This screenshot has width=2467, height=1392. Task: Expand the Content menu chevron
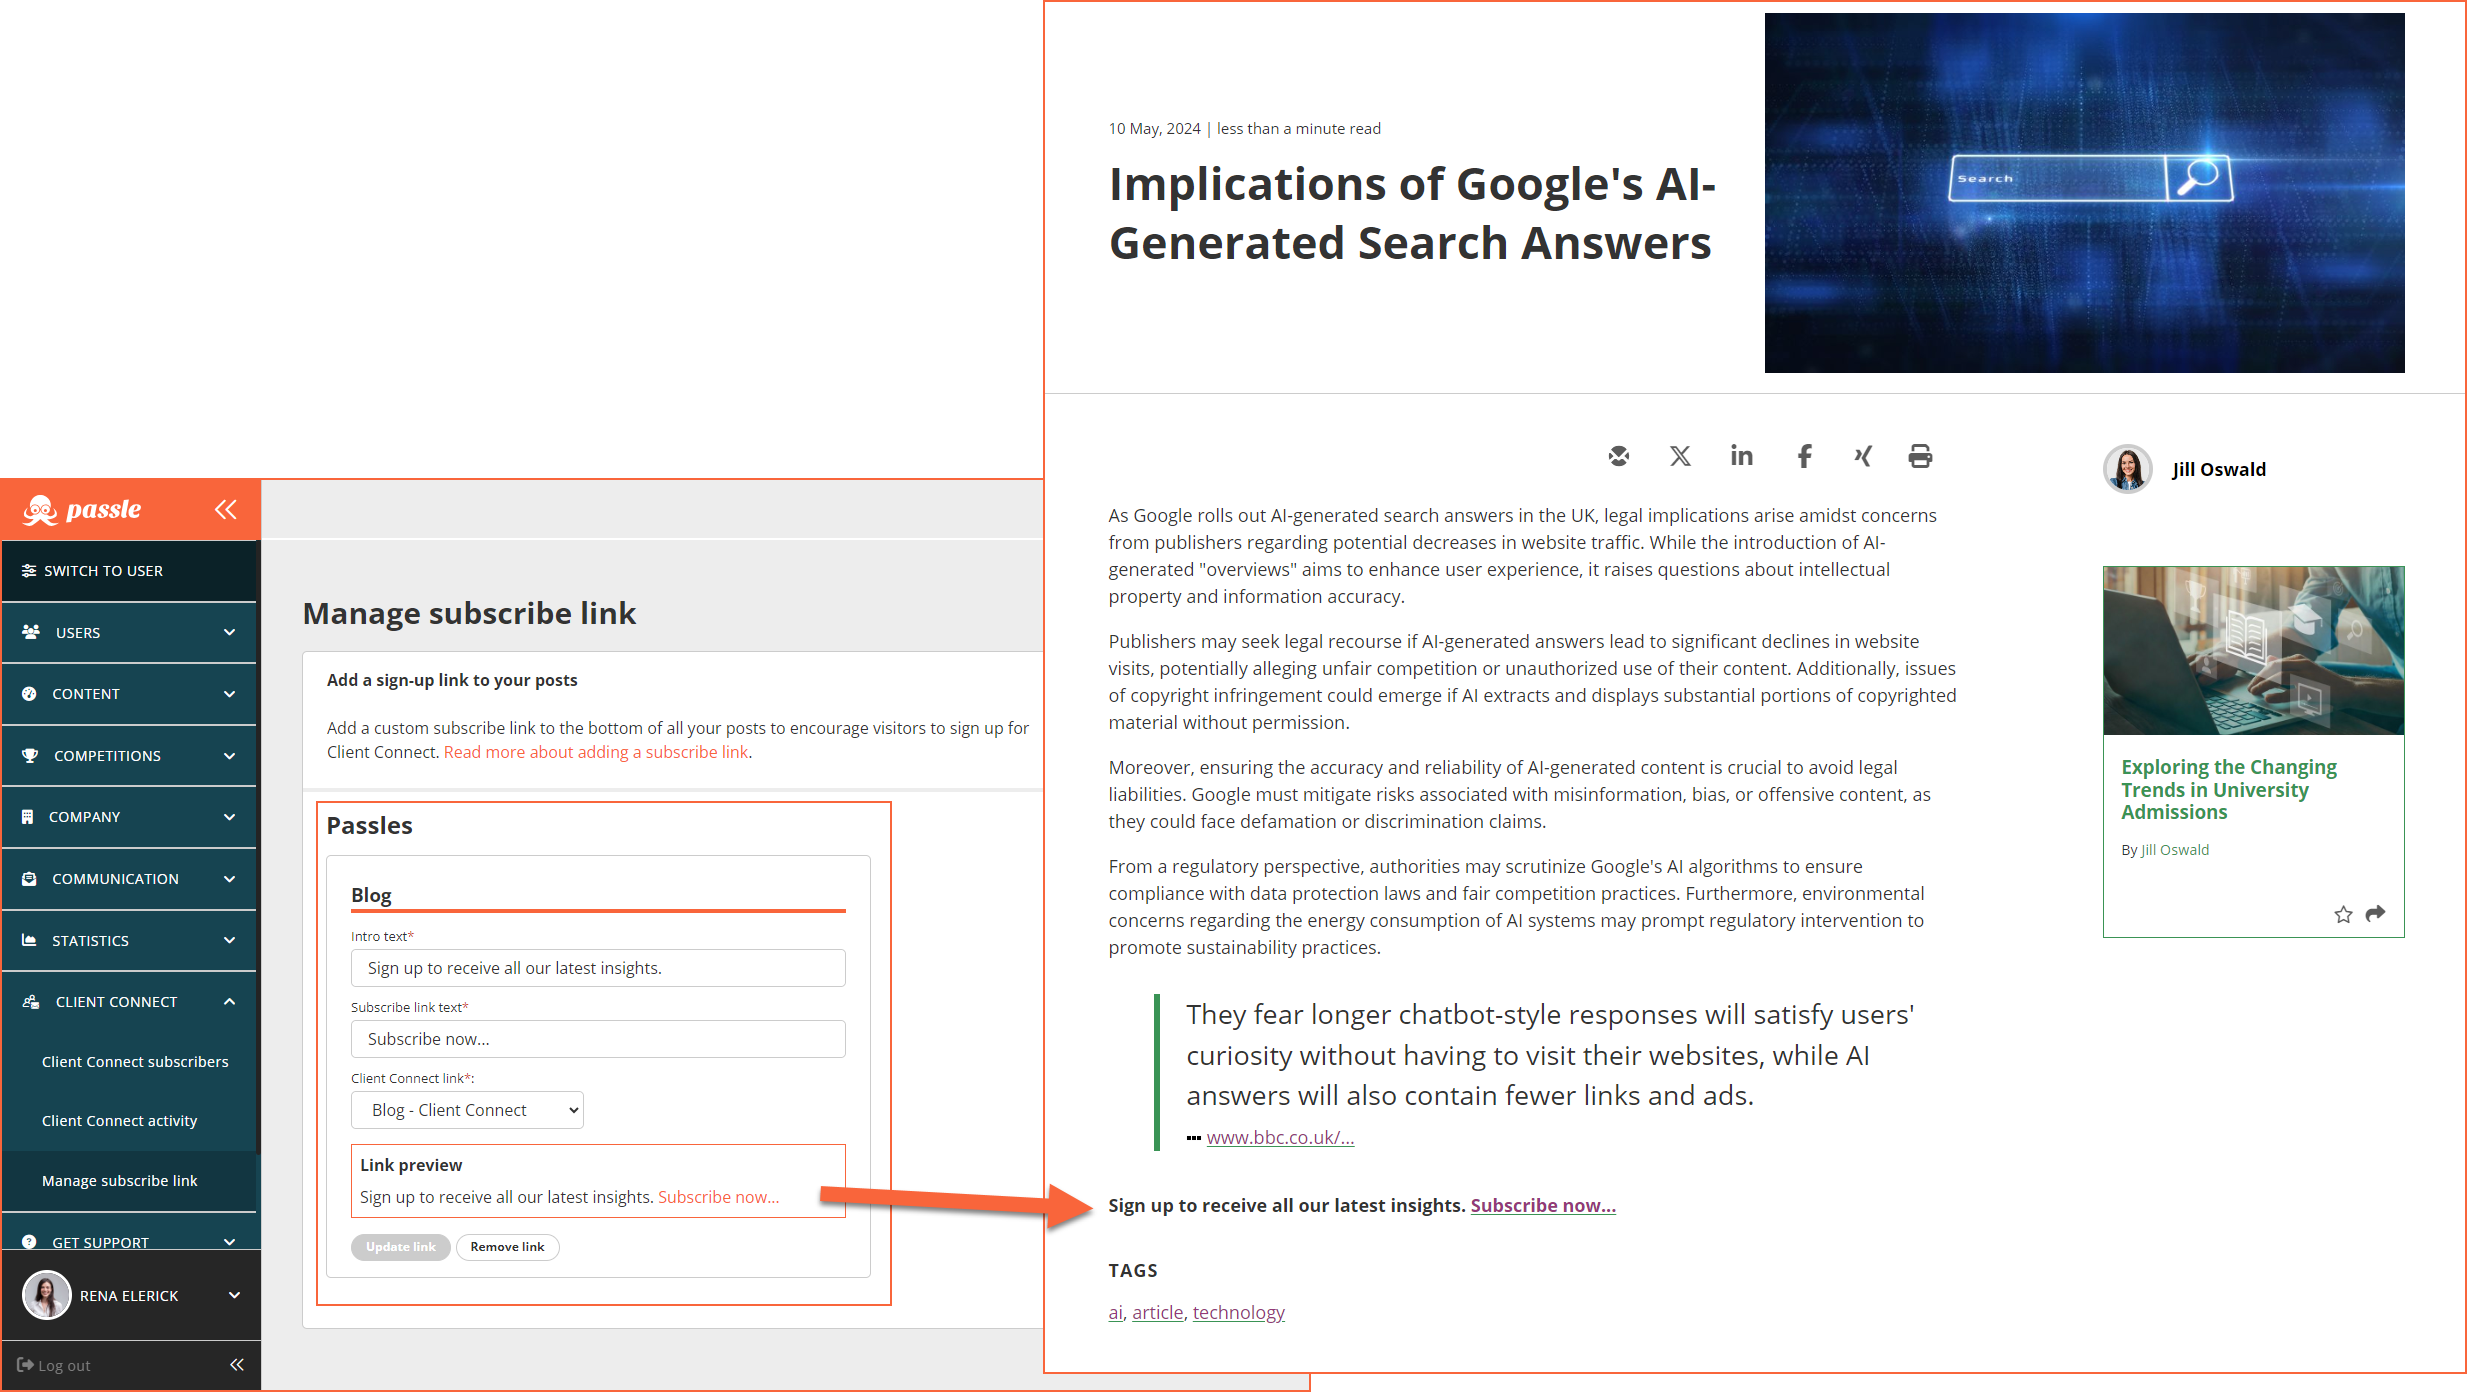click(230, 694)
